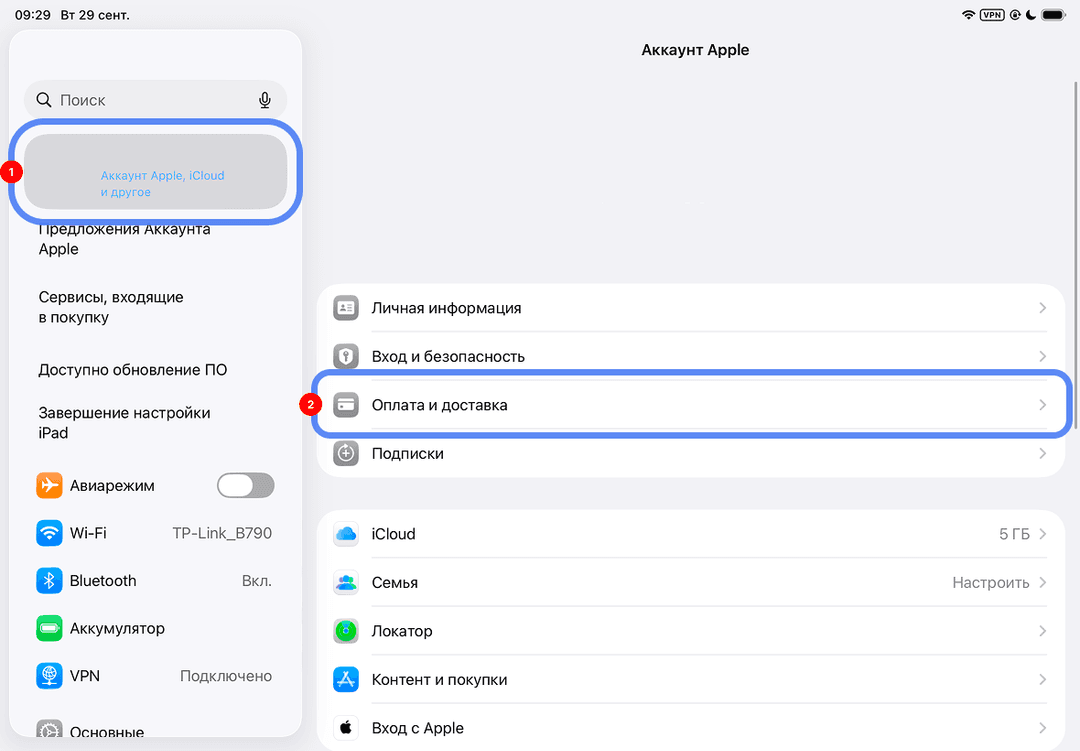Viewport: 1080px width, 751px height.
Task: Tap the TP-Link_B790 network name
Action: 222,533
